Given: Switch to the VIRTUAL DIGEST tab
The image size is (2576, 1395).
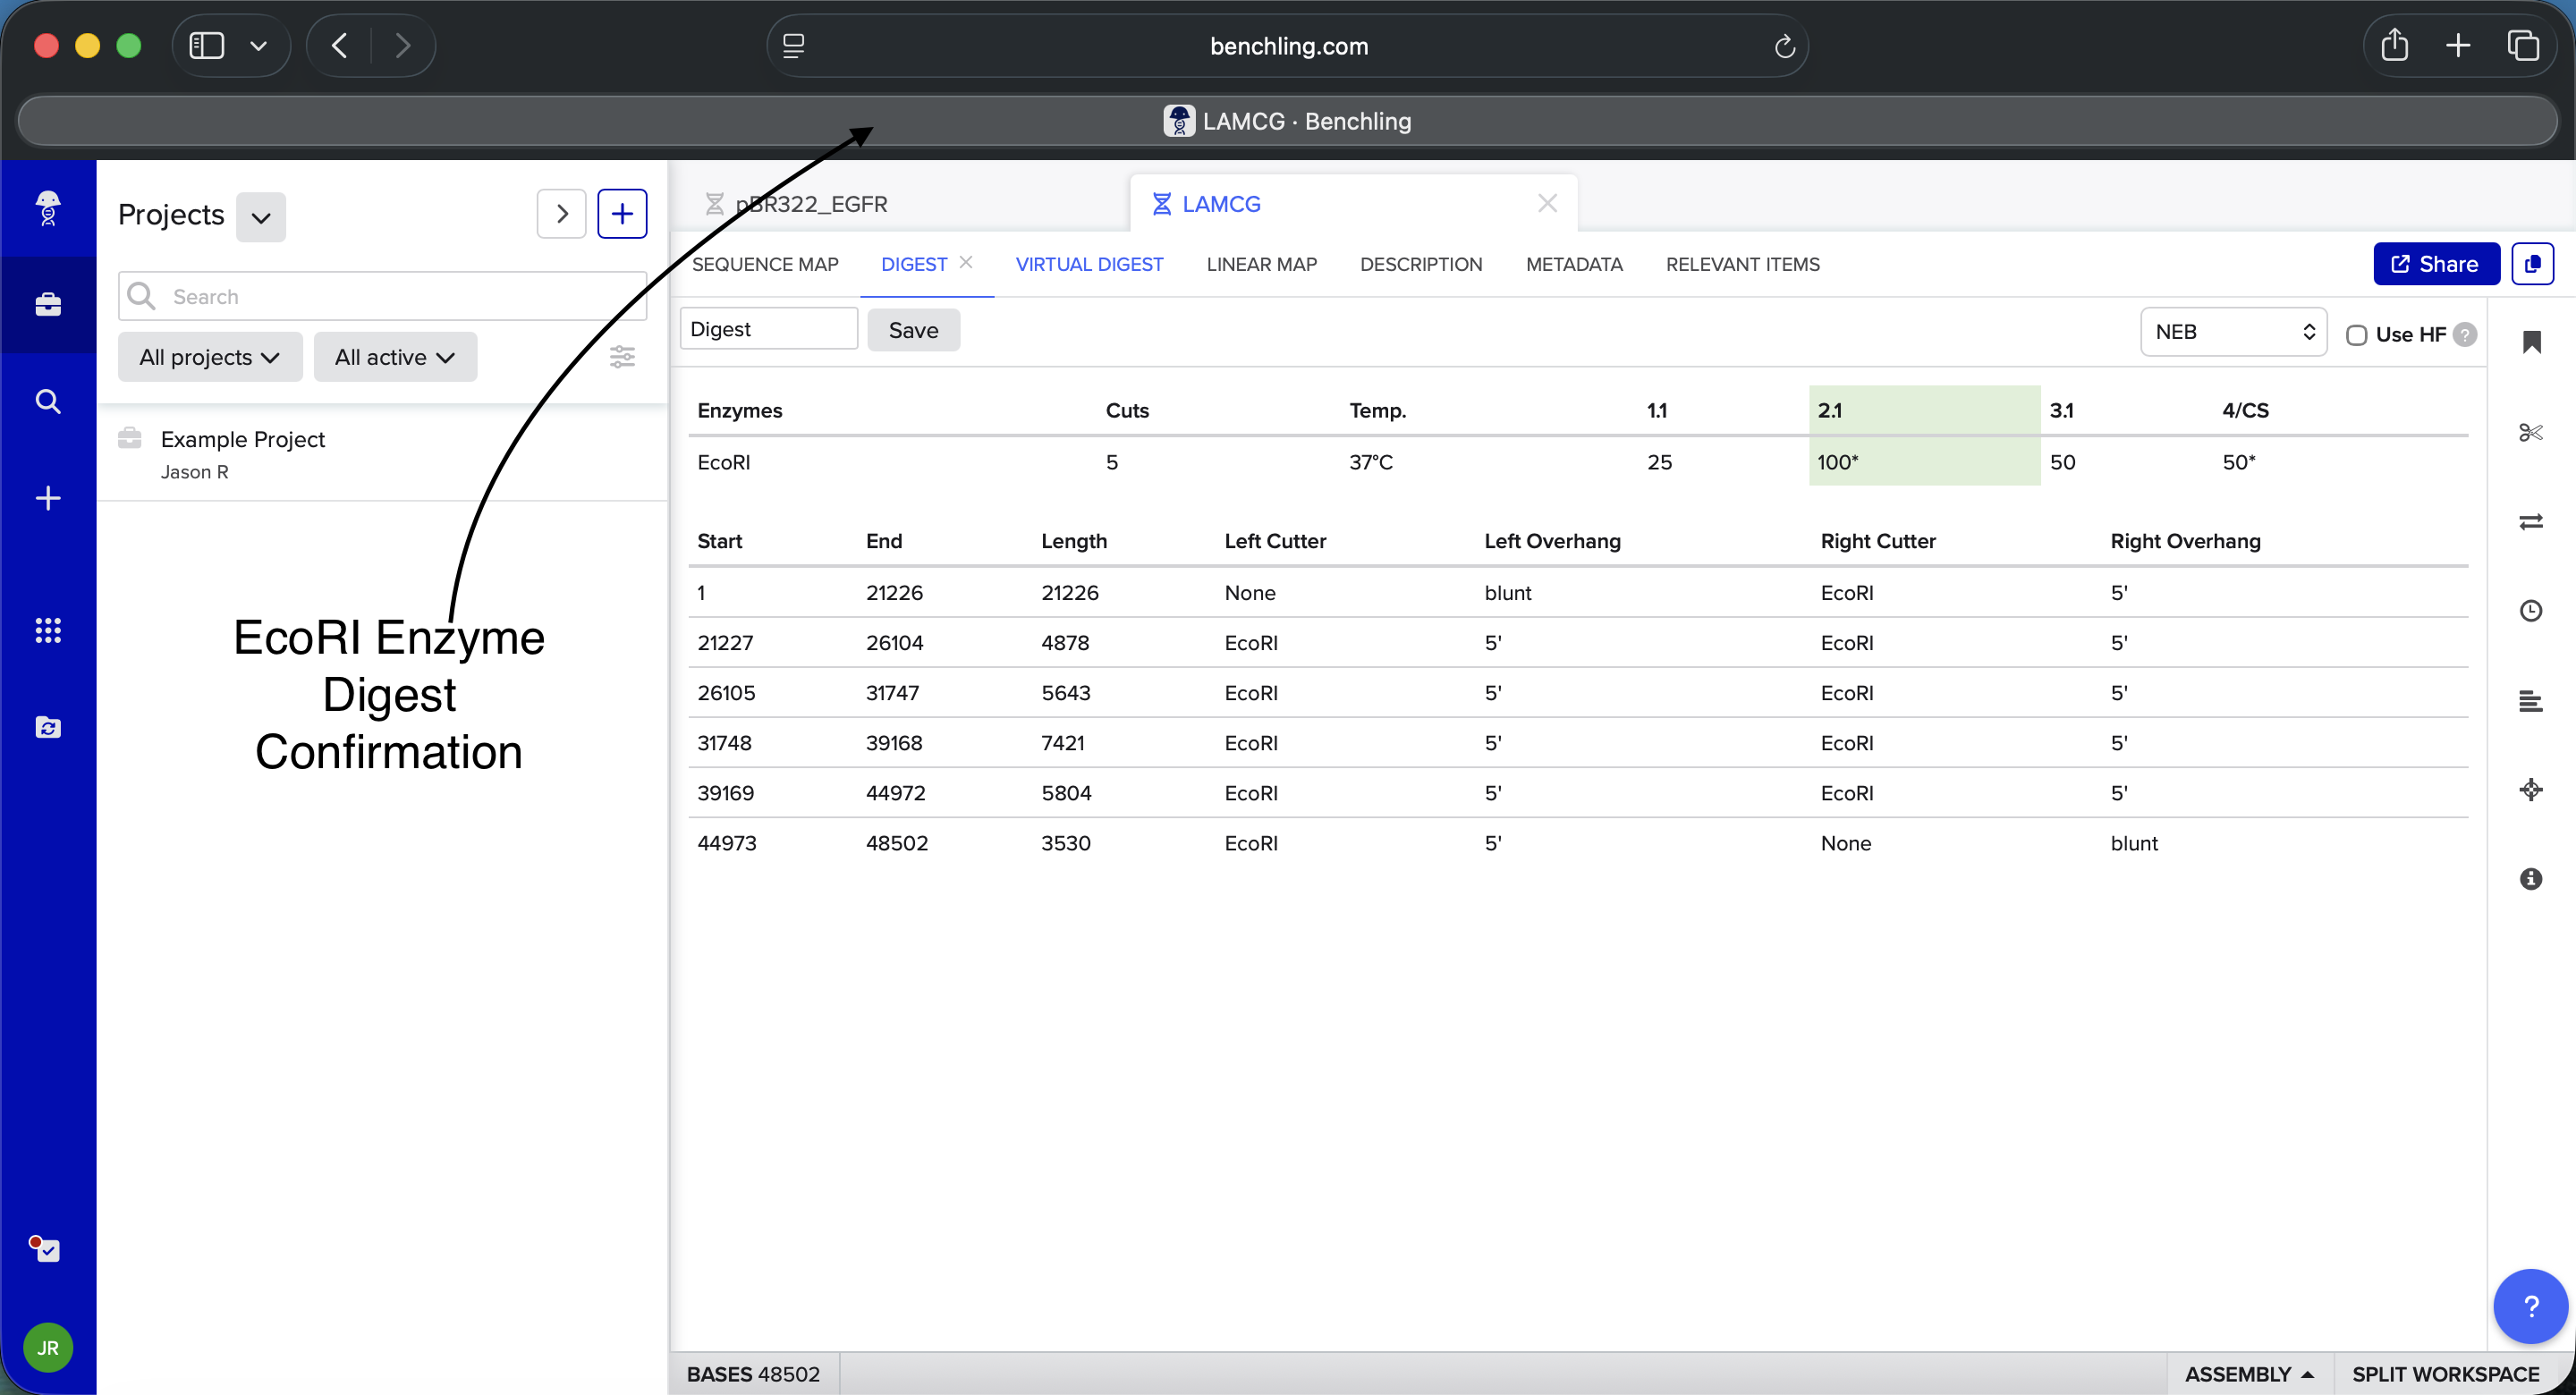Looking at the screenshot, I should [x=1088, y=264].
